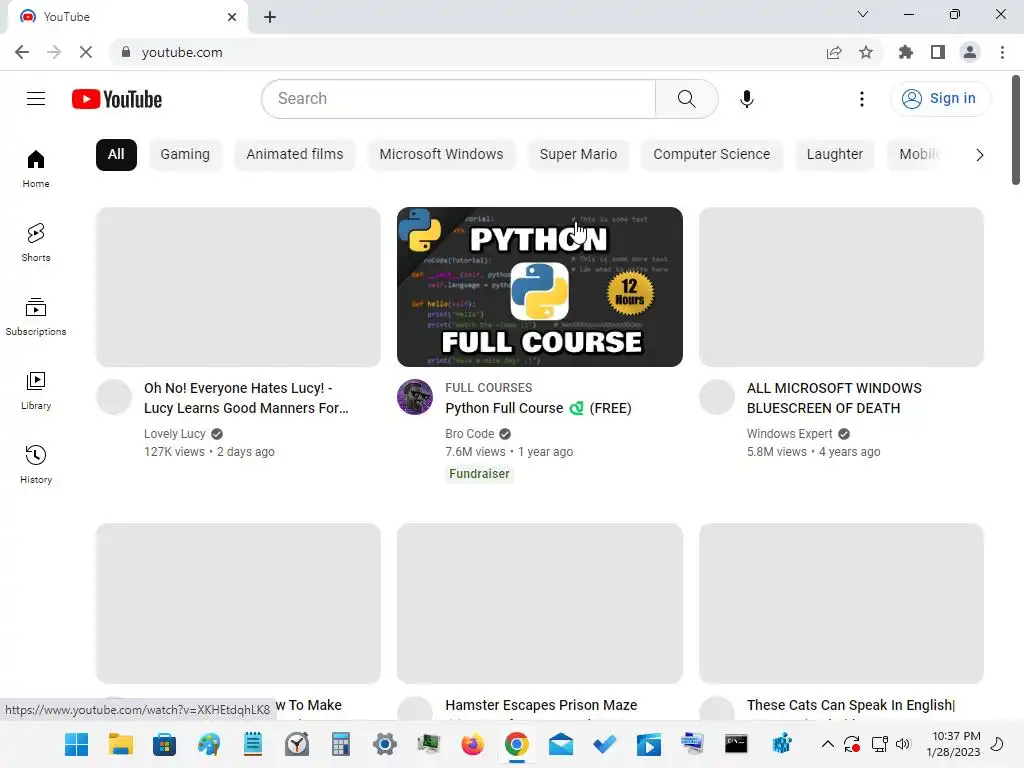This screenshot has height=768, width=1024.
Task: Open Windows Expert channel link
Action: tap(790, 434)
